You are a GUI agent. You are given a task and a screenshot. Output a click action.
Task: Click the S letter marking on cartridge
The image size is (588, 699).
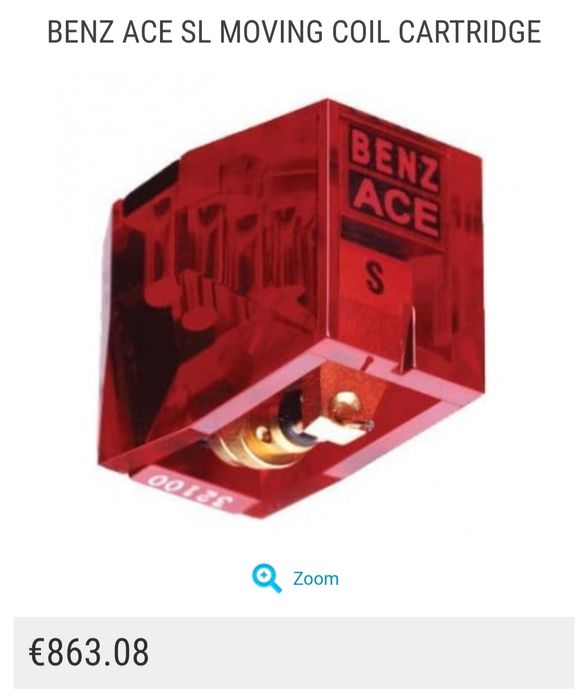374,277
